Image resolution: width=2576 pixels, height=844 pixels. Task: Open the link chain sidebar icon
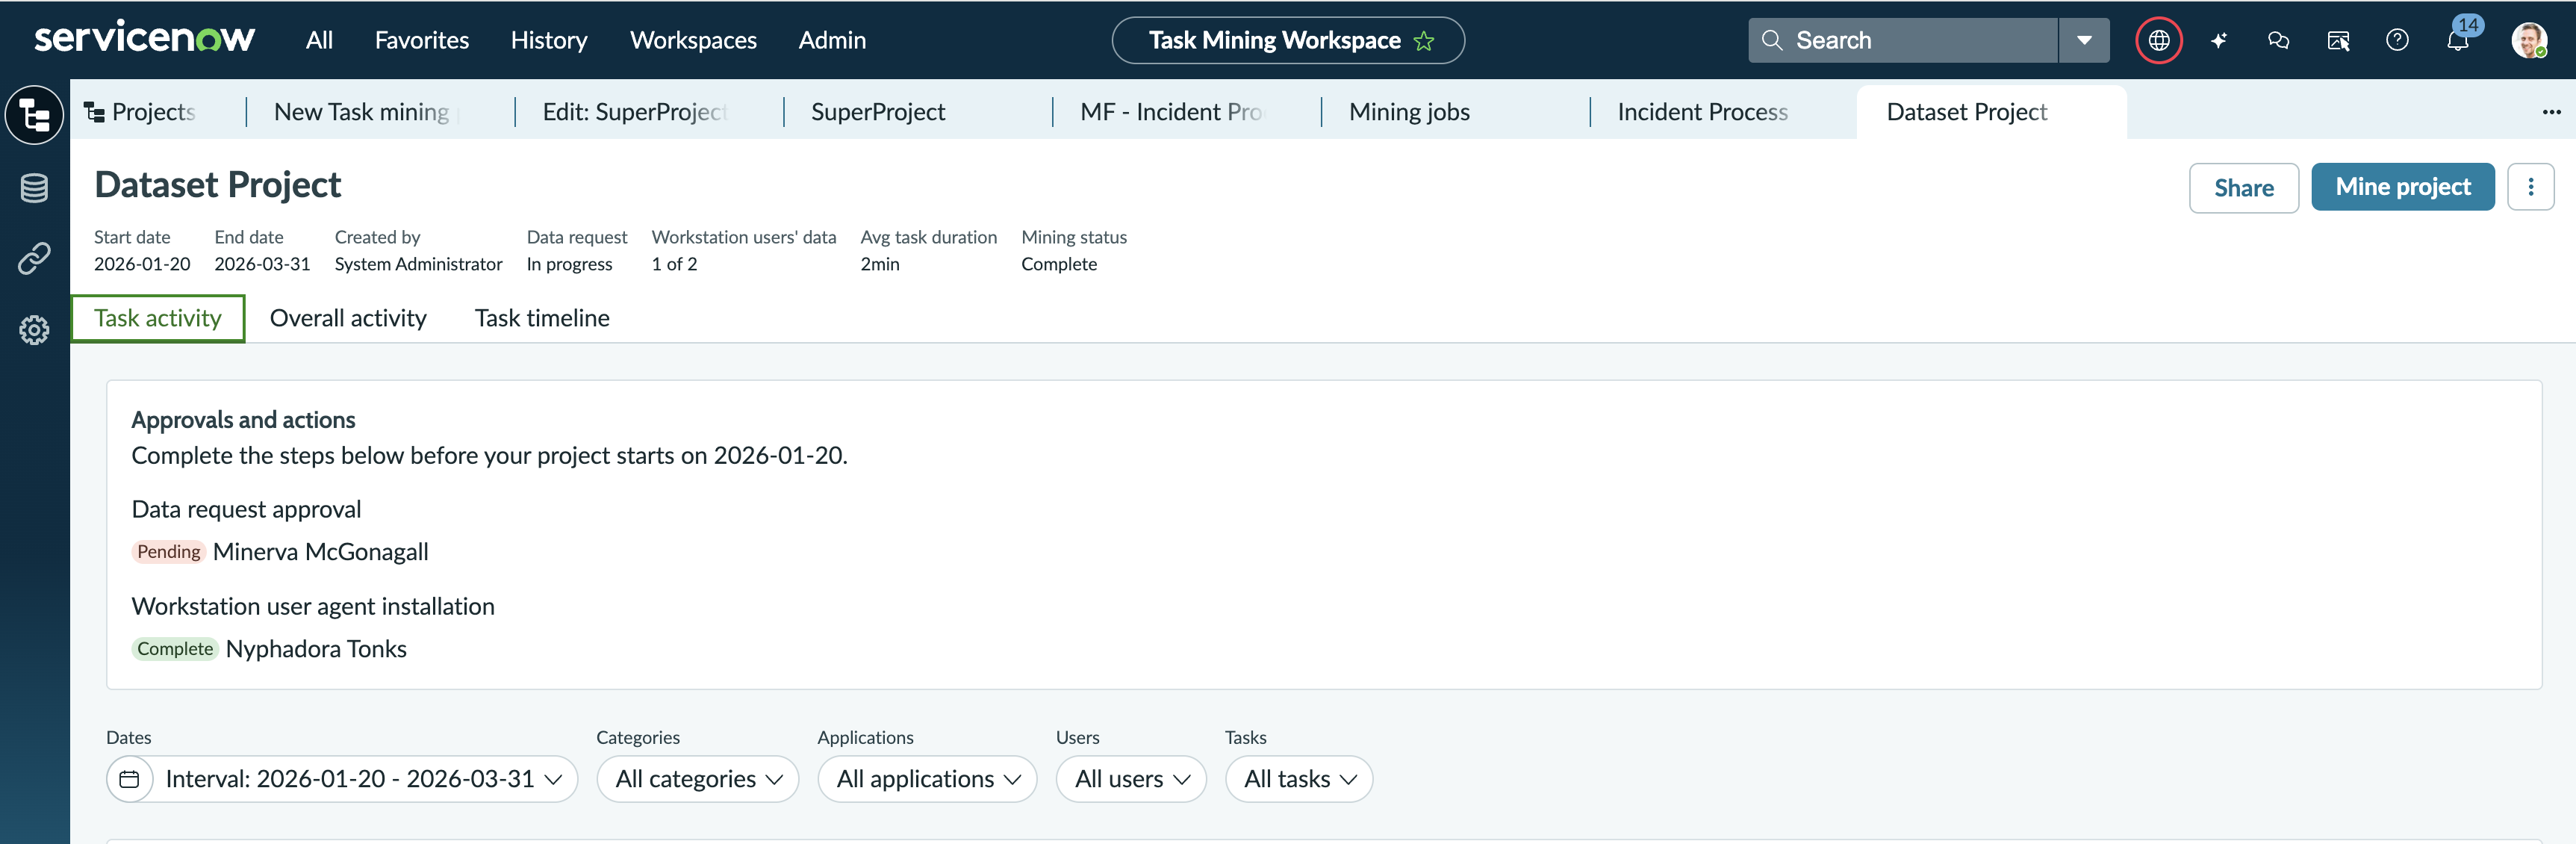(35, 258)
